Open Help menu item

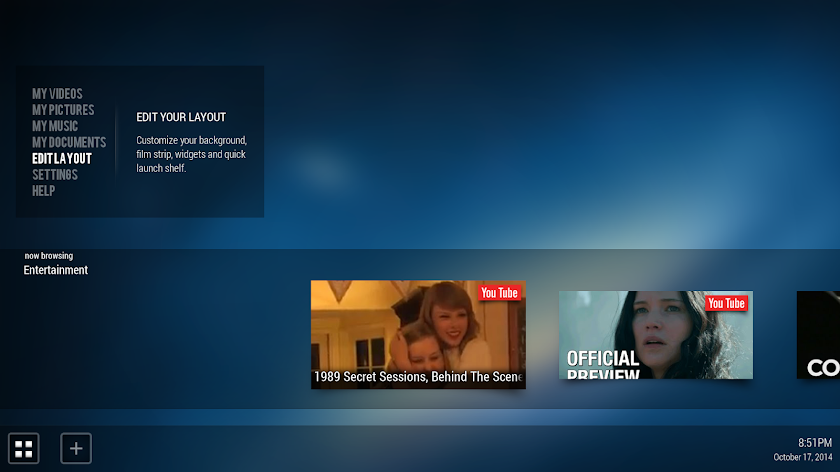point(43,191)
